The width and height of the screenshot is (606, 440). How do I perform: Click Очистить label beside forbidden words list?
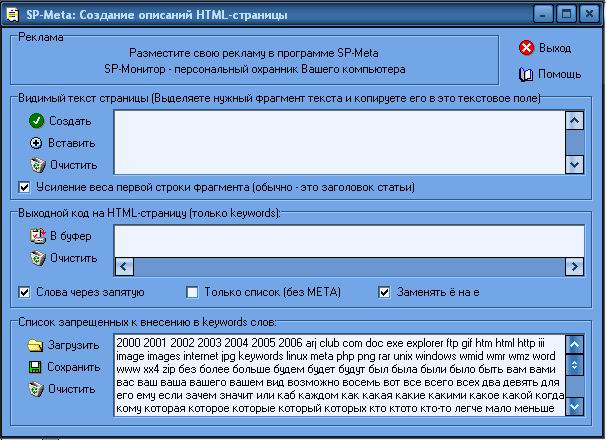click(71, 389)
